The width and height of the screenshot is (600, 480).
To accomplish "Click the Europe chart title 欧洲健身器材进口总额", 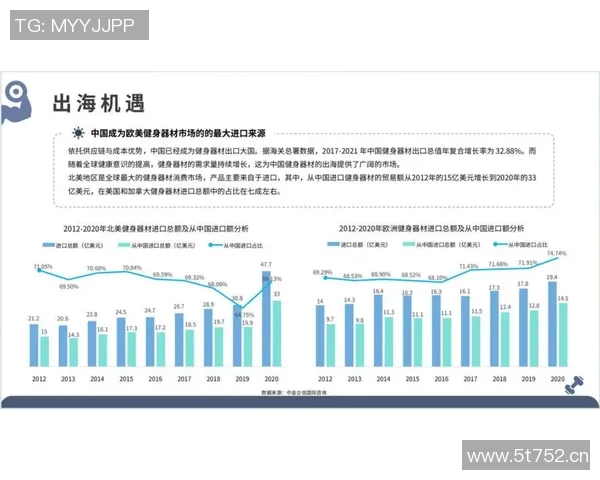I will pos(432,229).
